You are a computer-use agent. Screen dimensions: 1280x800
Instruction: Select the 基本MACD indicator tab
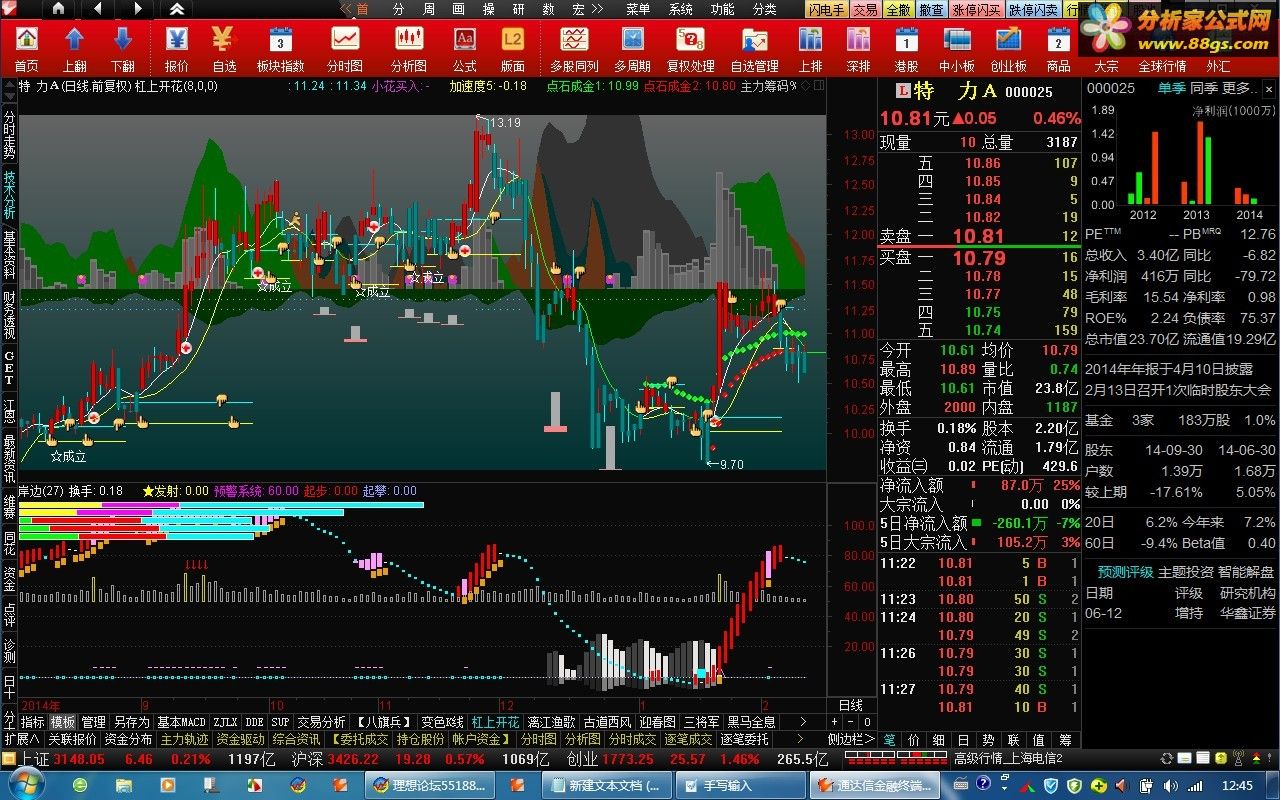(x=182, y=721)
